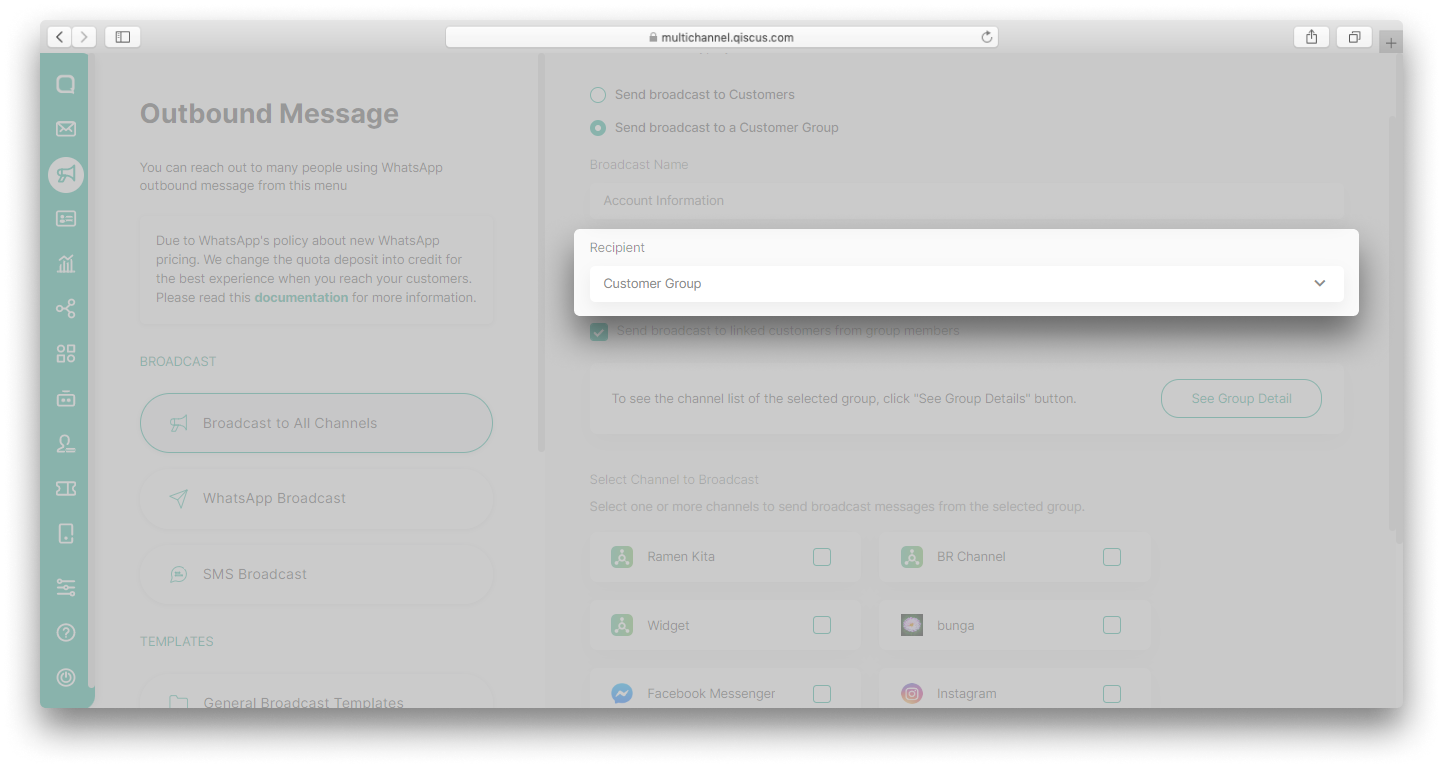Open the chatbot robot sidebar icon

coord(66,399)
